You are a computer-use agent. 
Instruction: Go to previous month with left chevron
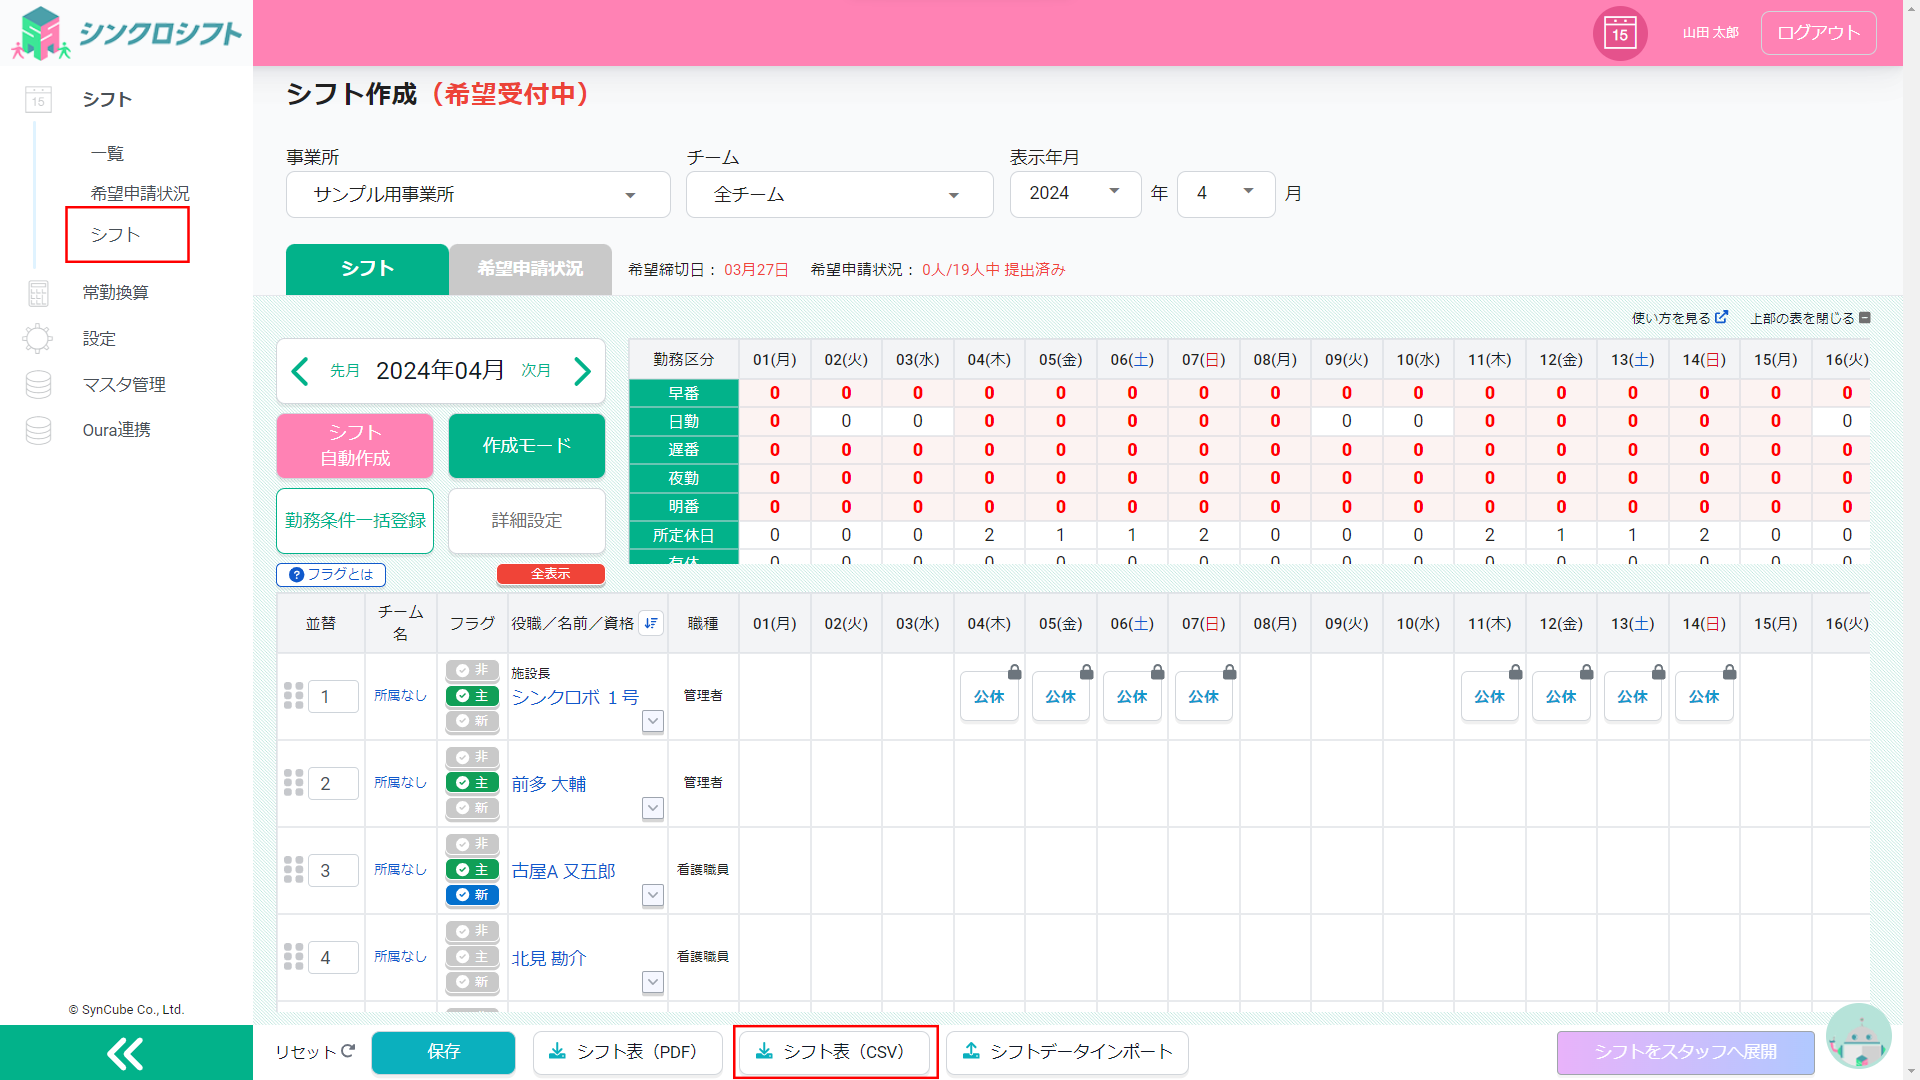[x=300, y=371]
